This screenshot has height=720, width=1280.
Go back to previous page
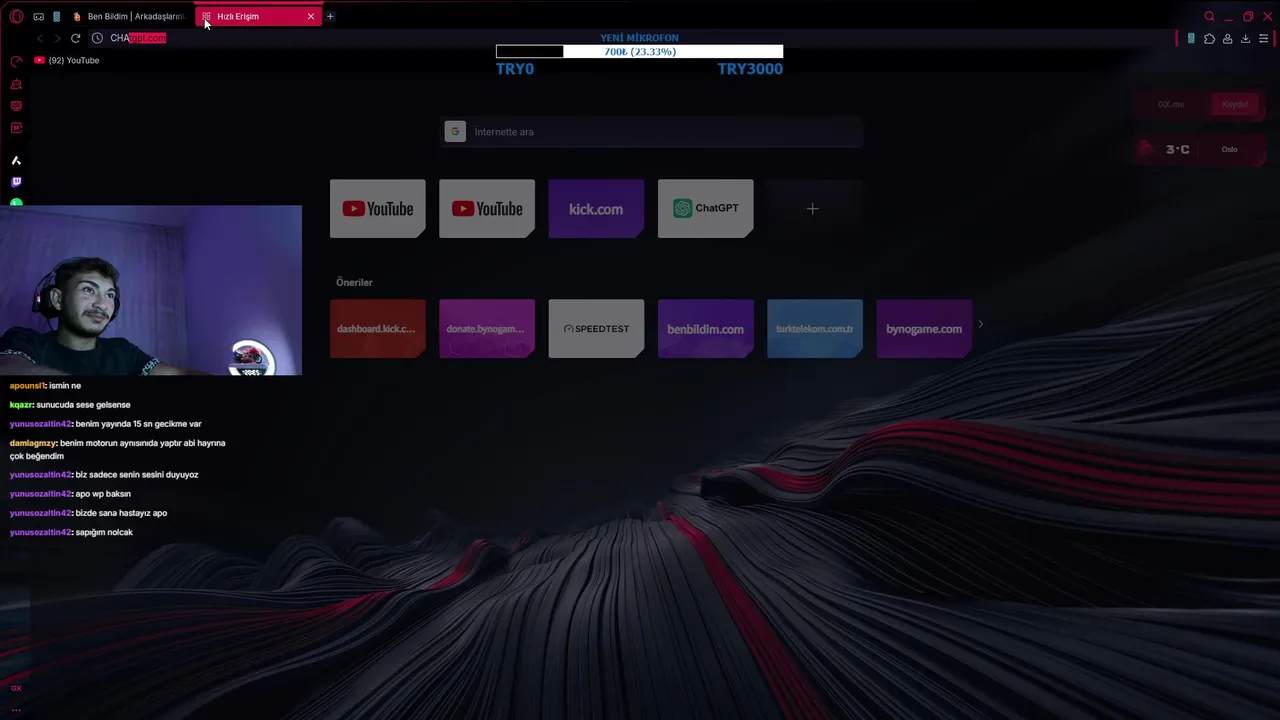point(39,38)
